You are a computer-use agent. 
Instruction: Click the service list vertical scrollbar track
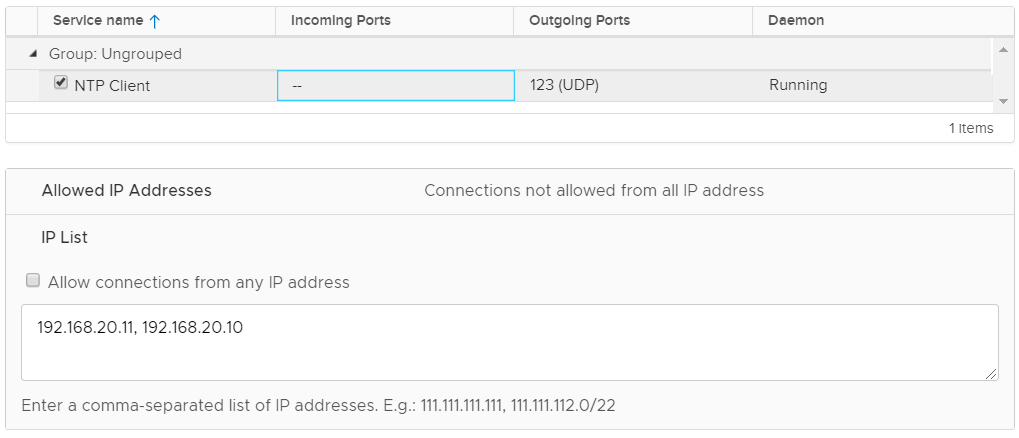click(1003, 75)
